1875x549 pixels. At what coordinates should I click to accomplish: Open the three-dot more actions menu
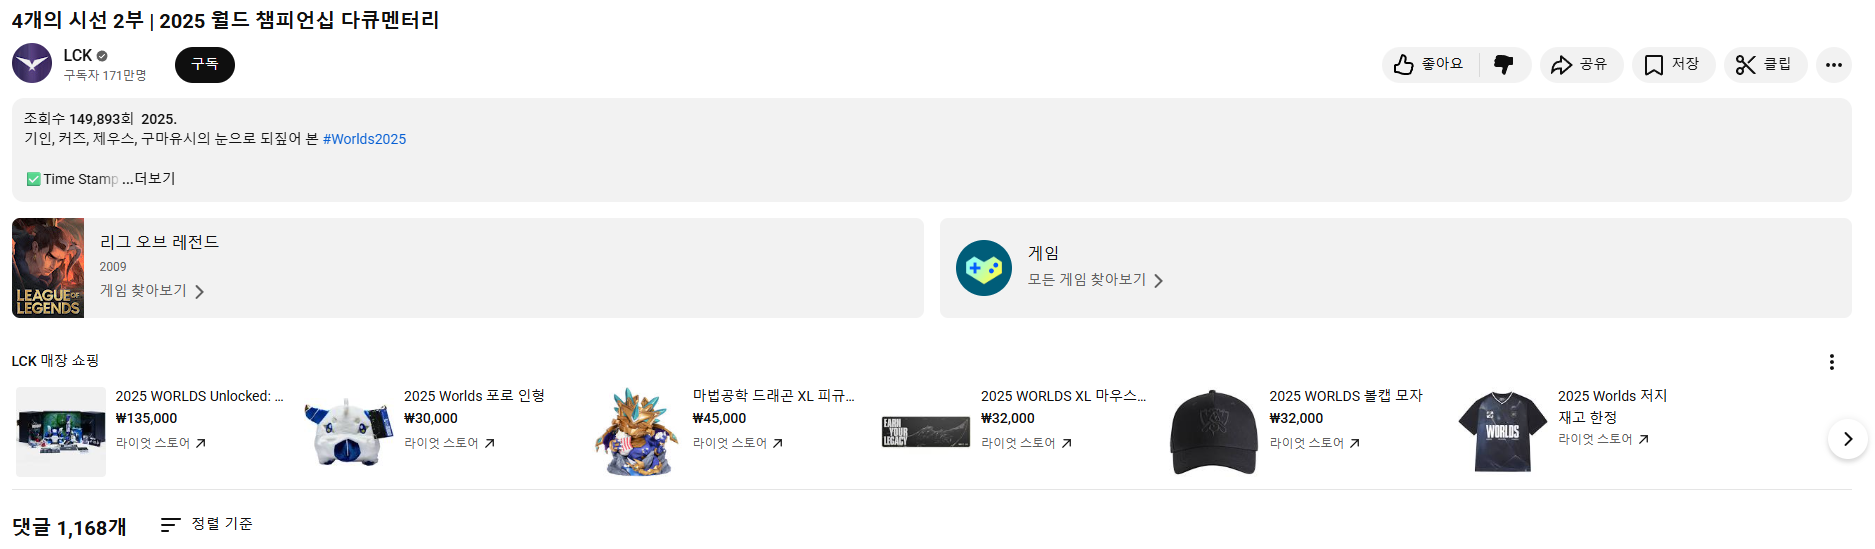pyautogui.click(x=1833, y=65)
